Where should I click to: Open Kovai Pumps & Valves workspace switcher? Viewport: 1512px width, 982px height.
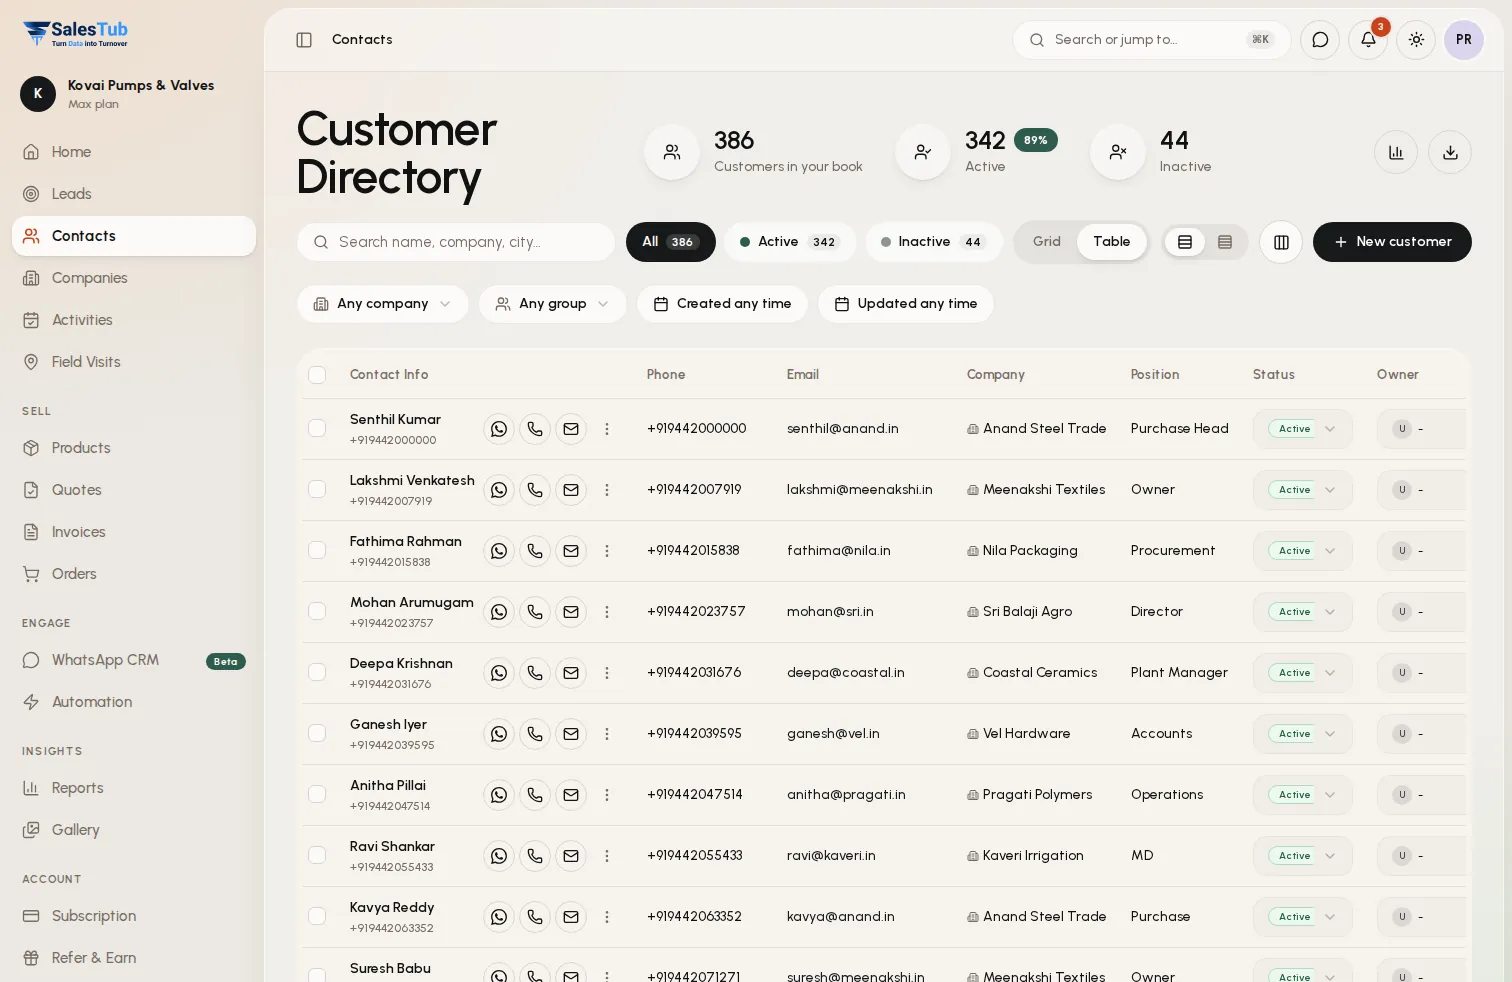134,94
